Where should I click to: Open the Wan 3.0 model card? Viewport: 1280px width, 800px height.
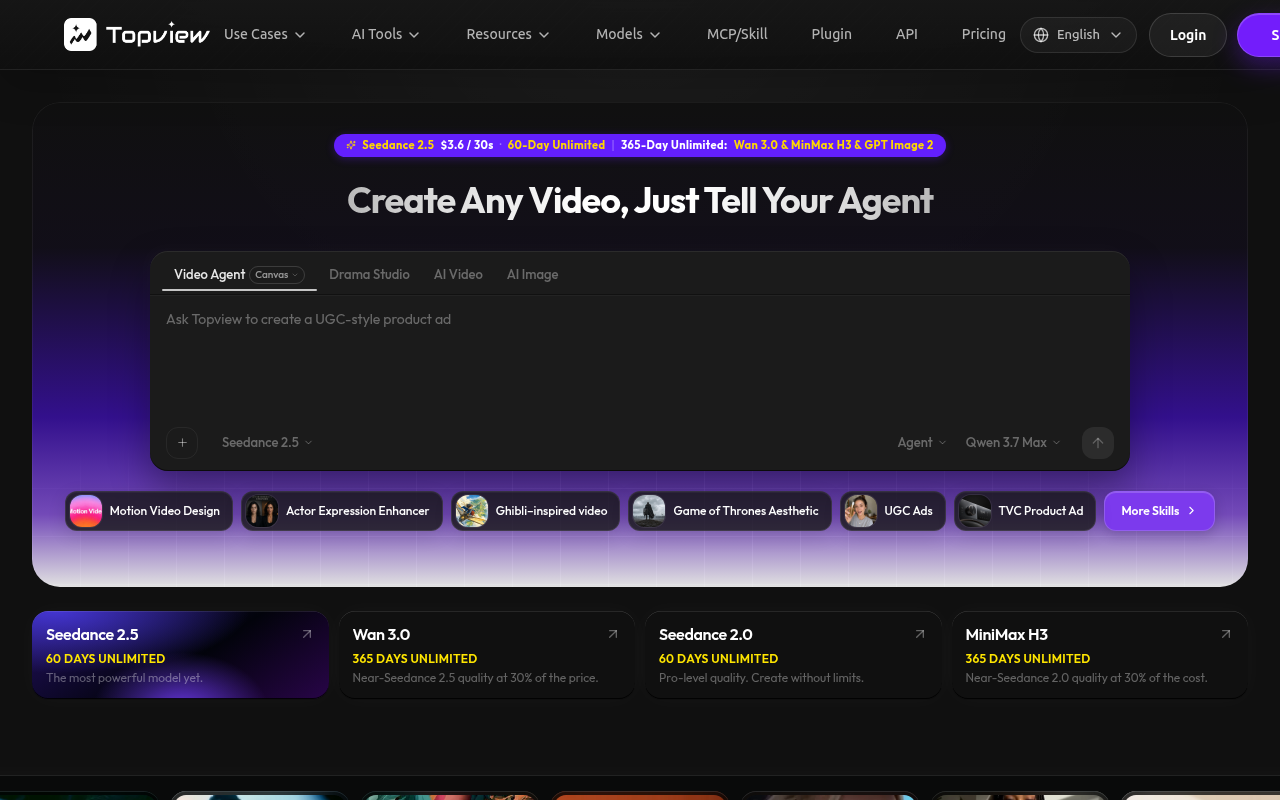click(x=487, y=655)
